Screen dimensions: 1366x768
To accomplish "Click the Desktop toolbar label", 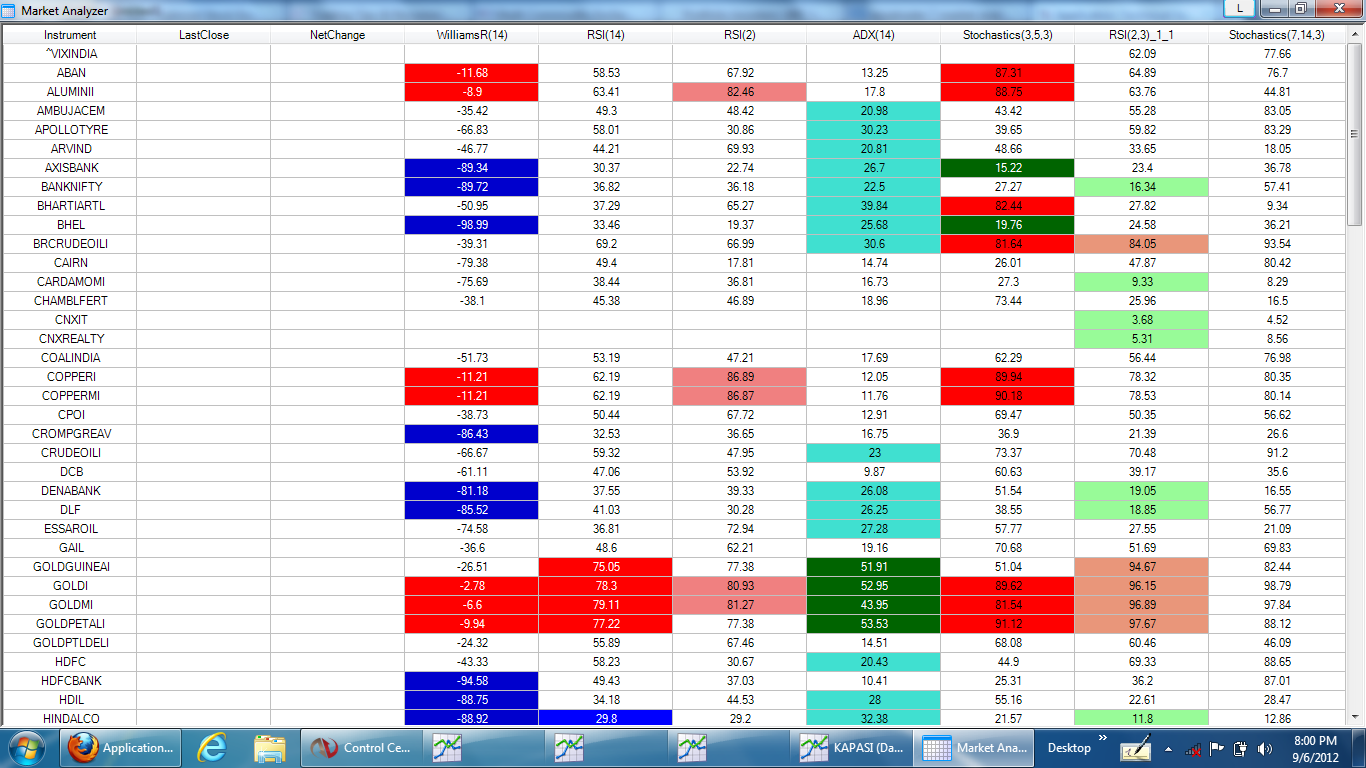I will 1069,748.
